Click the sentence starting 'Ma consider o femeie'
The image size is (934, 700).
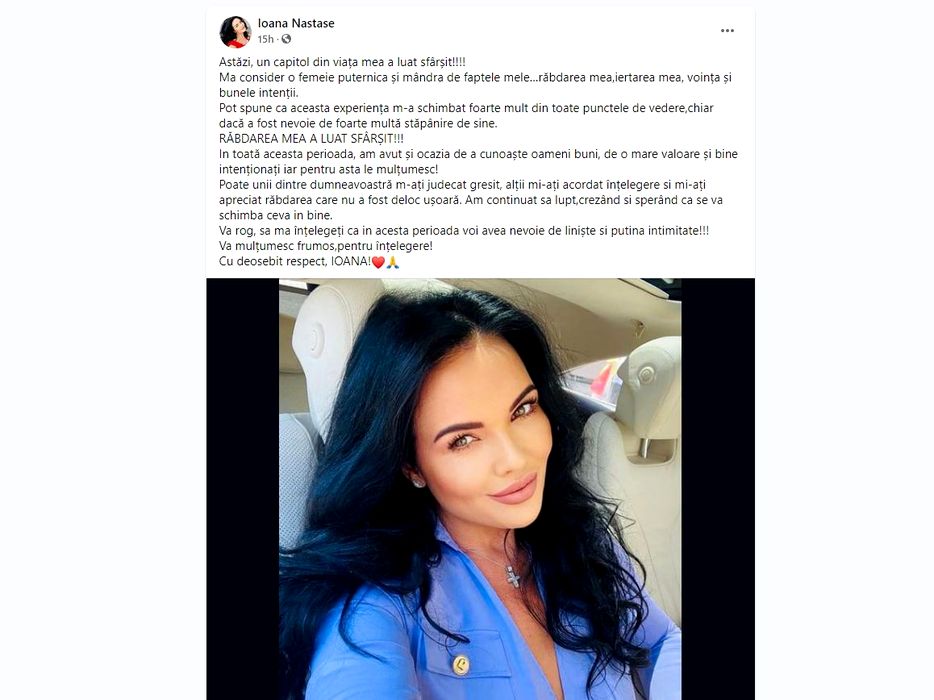pyautogui.click(x=475, y=85)
